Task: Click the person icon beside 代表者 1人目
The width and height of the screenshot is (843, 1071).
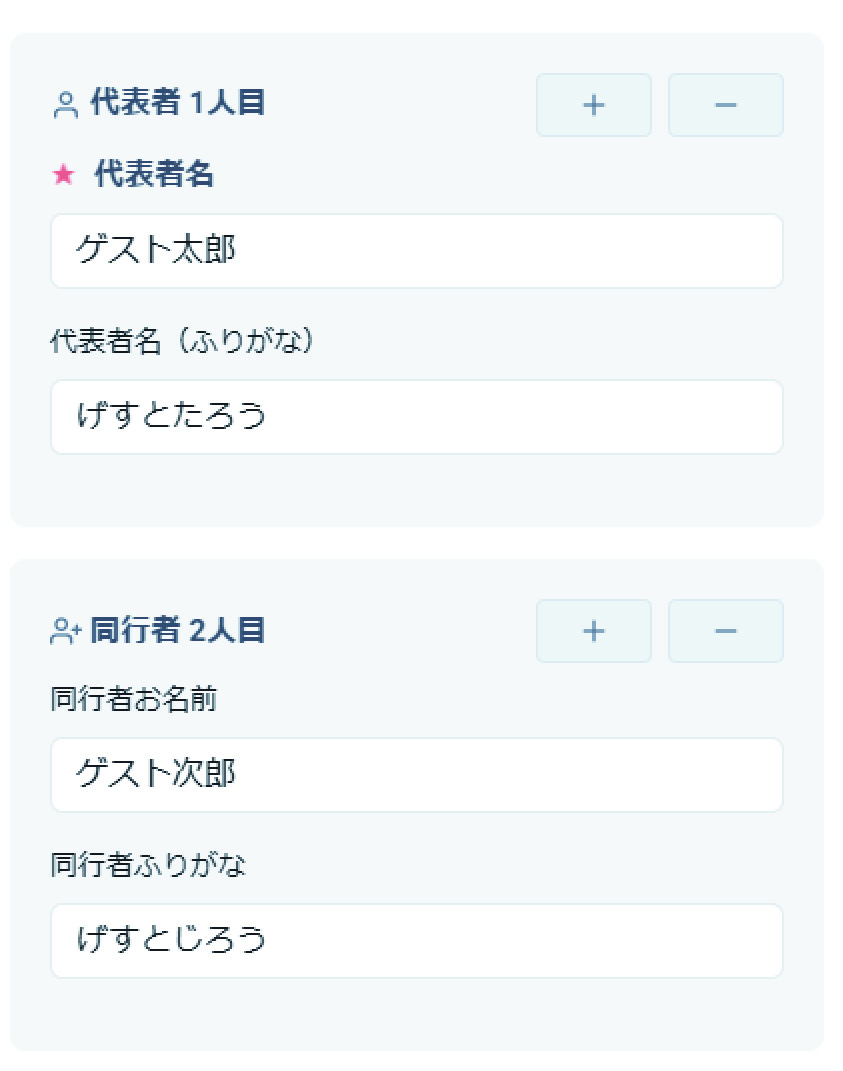Action: coord(63,103)
